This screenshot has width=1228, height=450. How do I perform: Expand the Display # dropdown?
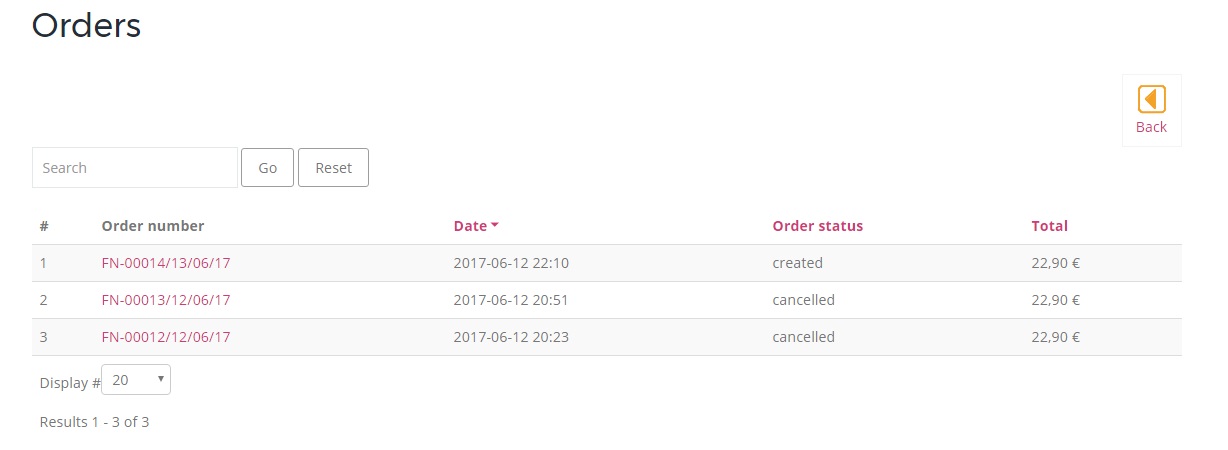click(x=136, y=380)
